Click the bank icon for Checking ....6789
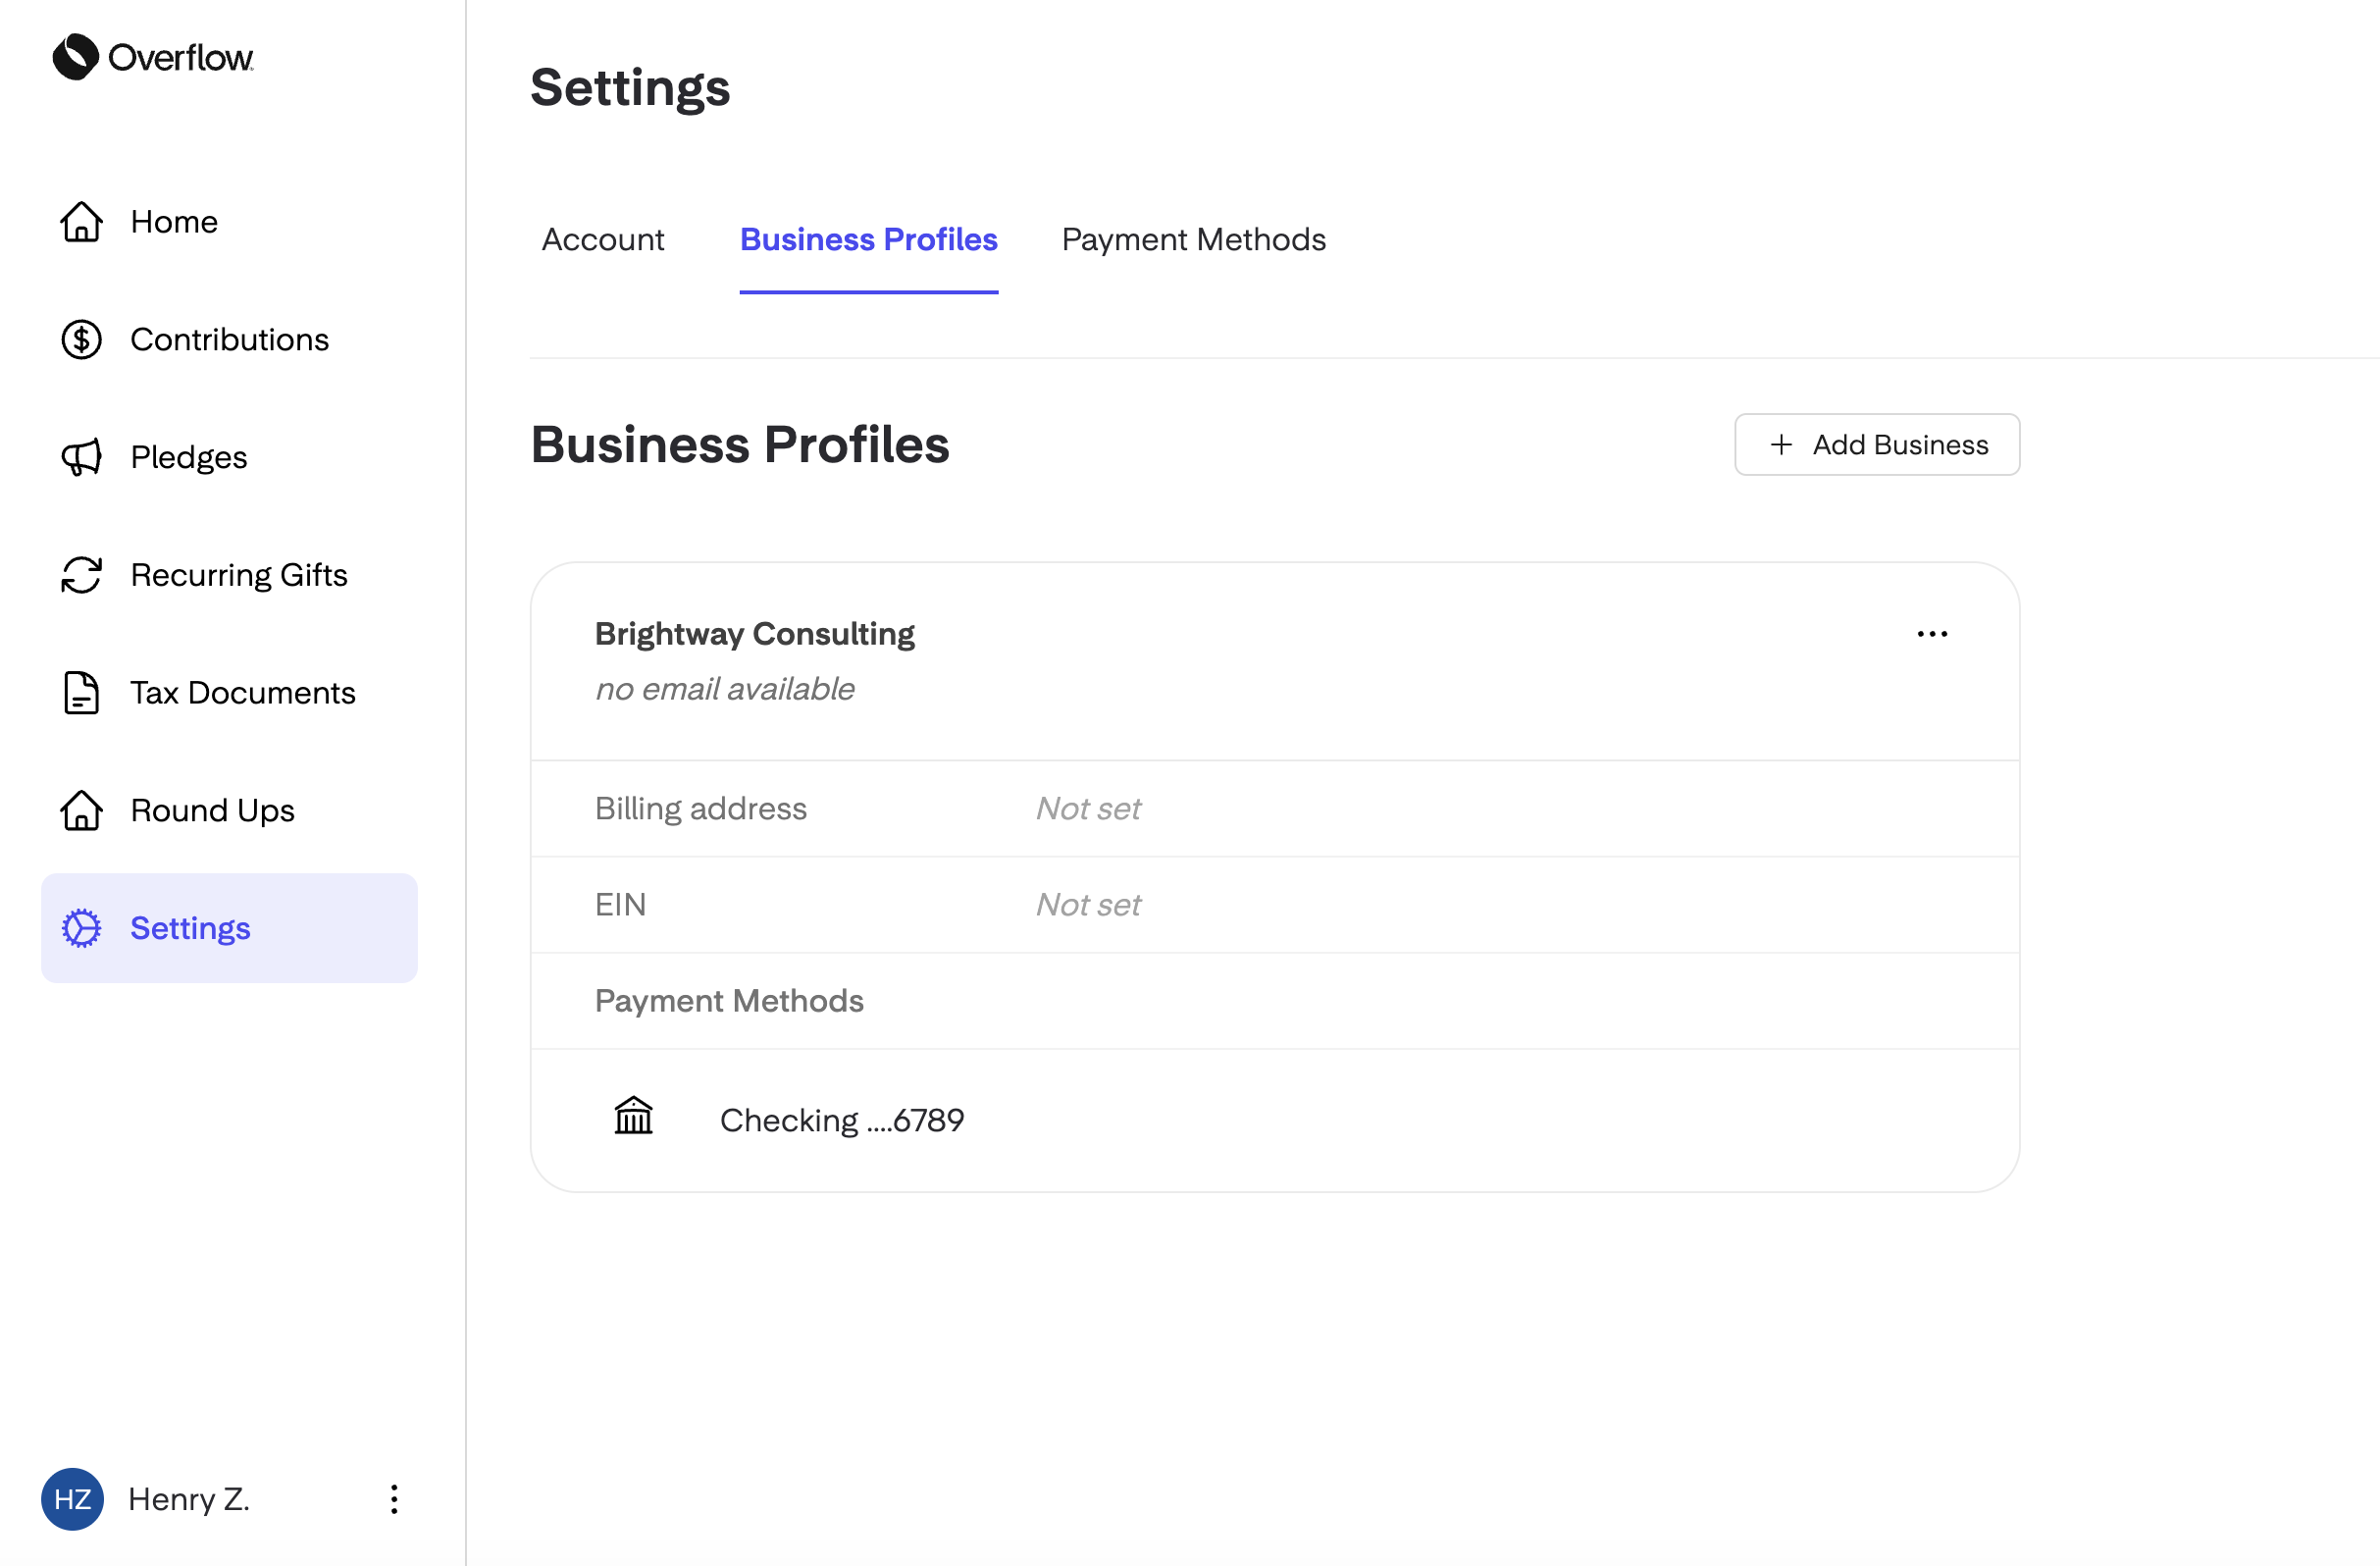The width and height of the screenshot is (2380, 1566). 633,1116
